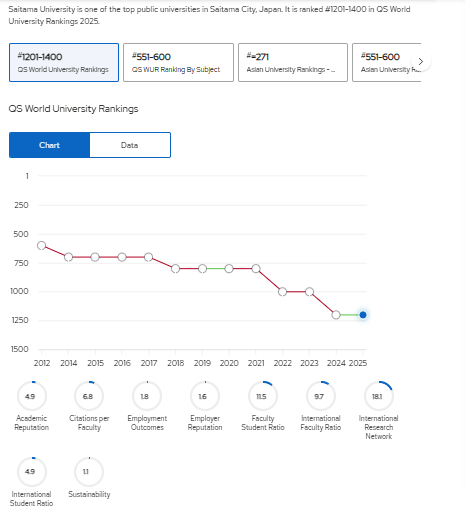The height and width of the screenshot is (510, 465).
Task: Click the Citations per Faculty label
Action: (89, 423)
